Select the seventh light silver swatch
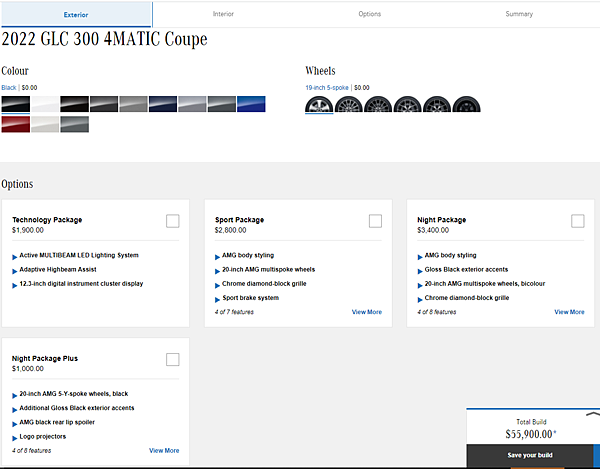The height and width of the screenshot is (469, 600). point(192,104)
